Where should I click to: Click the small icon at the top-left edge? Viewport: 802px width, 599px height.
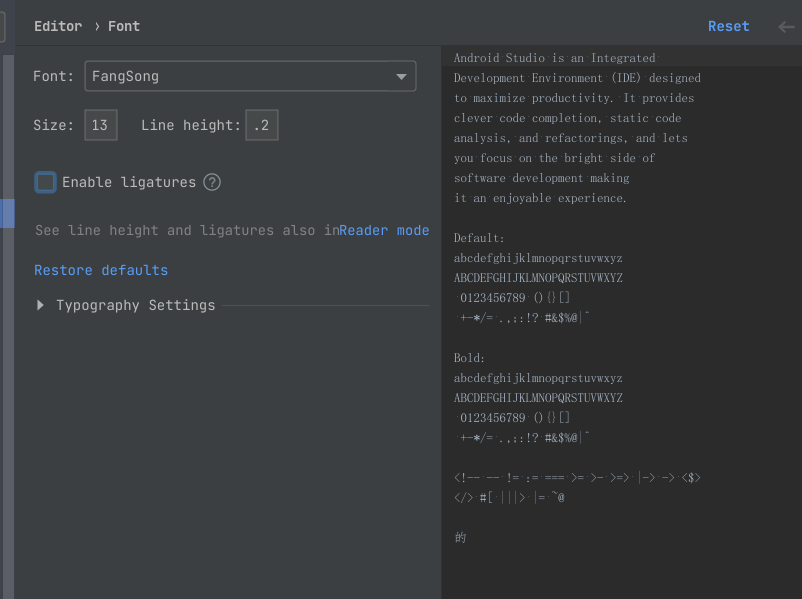pos(3,27)
